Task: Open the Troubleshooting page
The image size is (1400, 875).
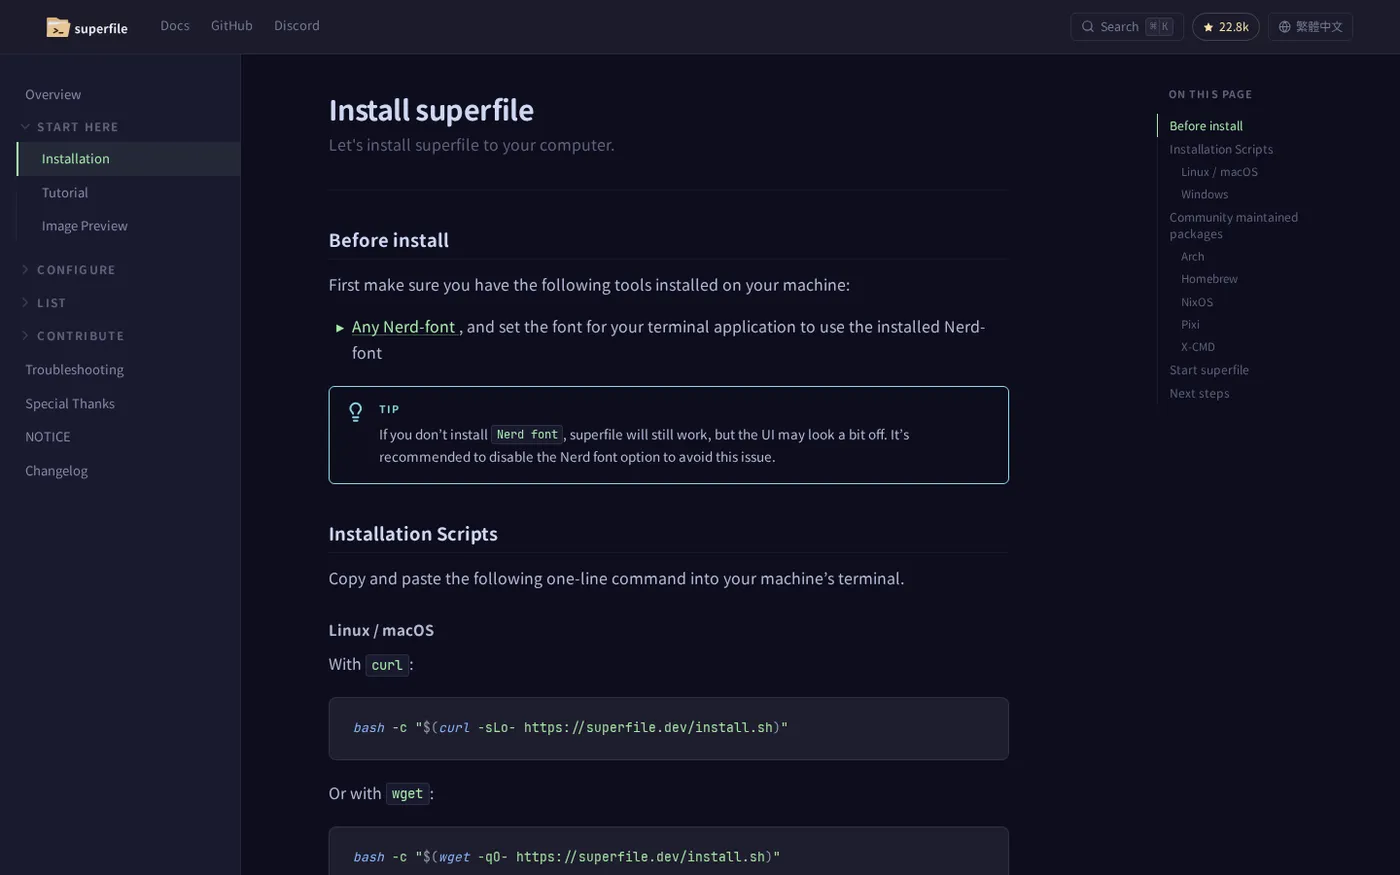Action: tap(75, 370)
